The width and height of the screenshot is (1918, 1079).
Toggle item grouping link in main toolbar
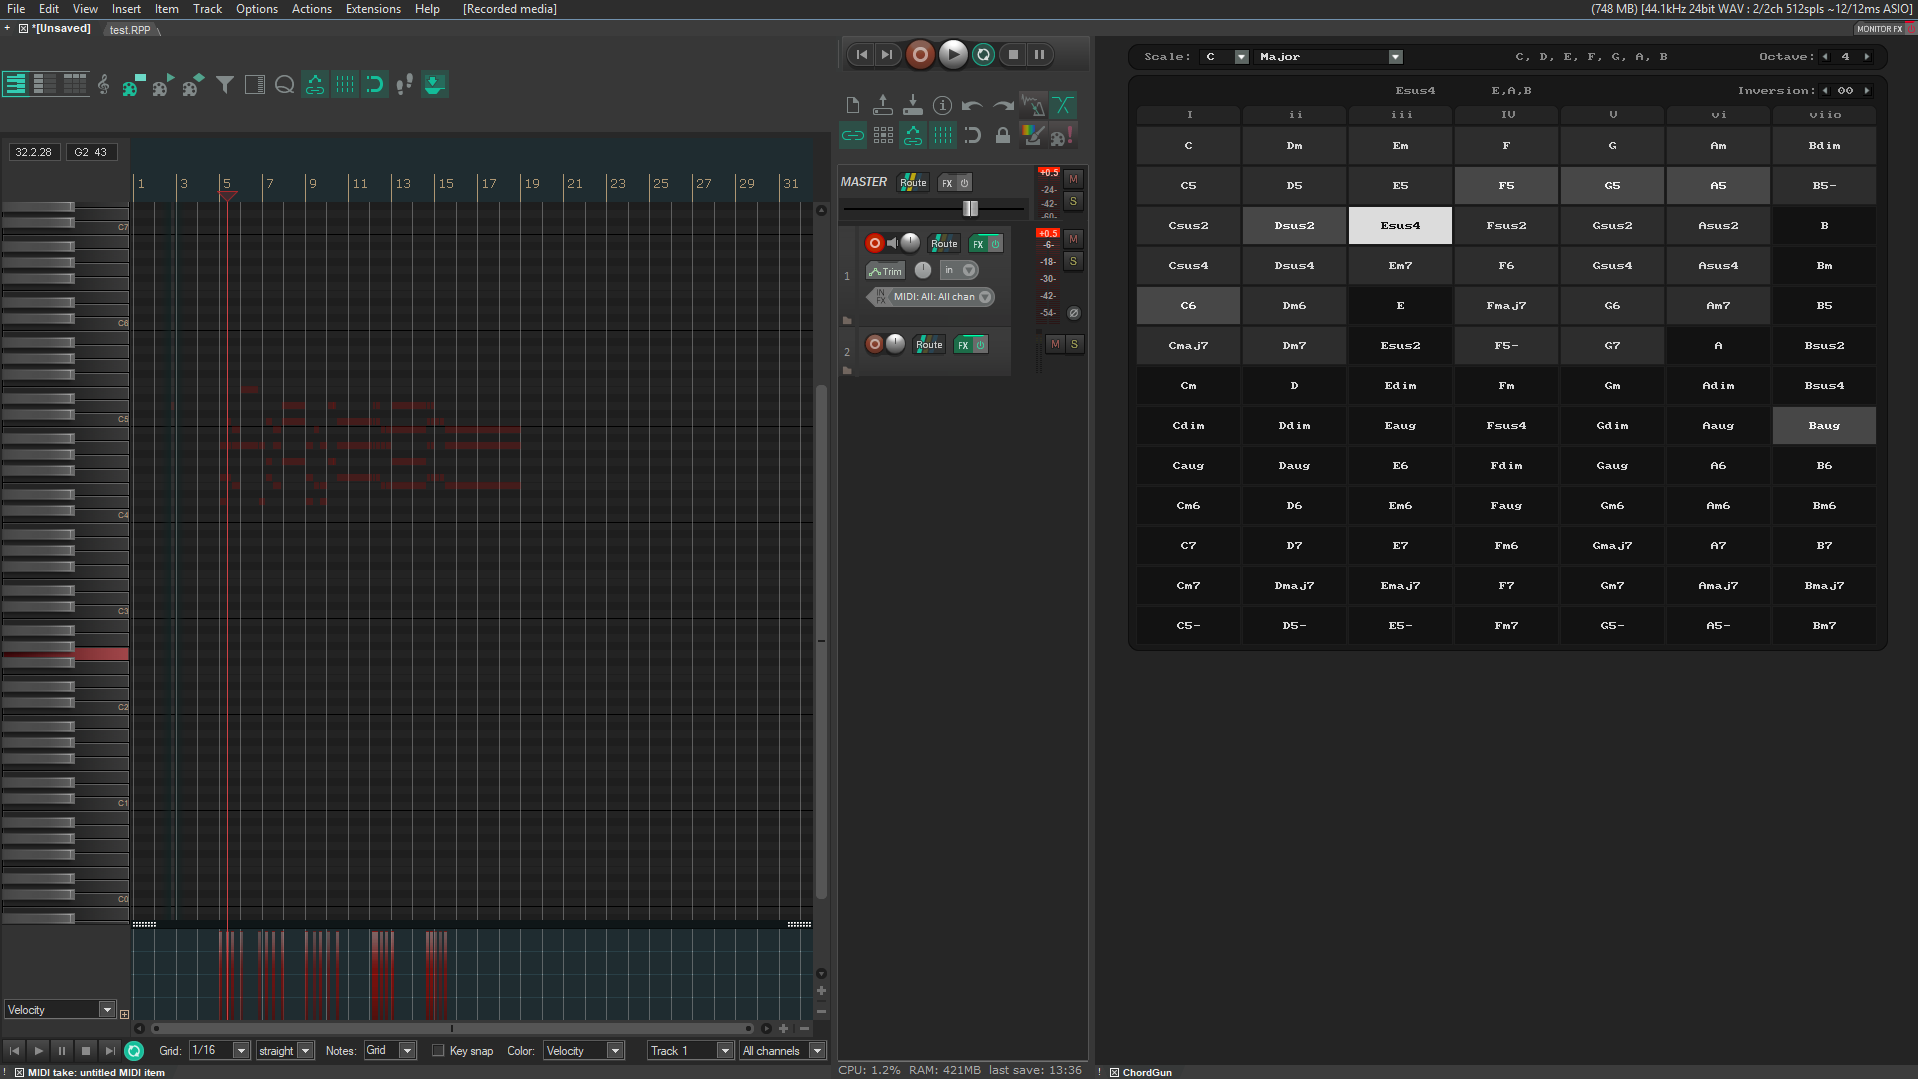click(x=853, y=135)
